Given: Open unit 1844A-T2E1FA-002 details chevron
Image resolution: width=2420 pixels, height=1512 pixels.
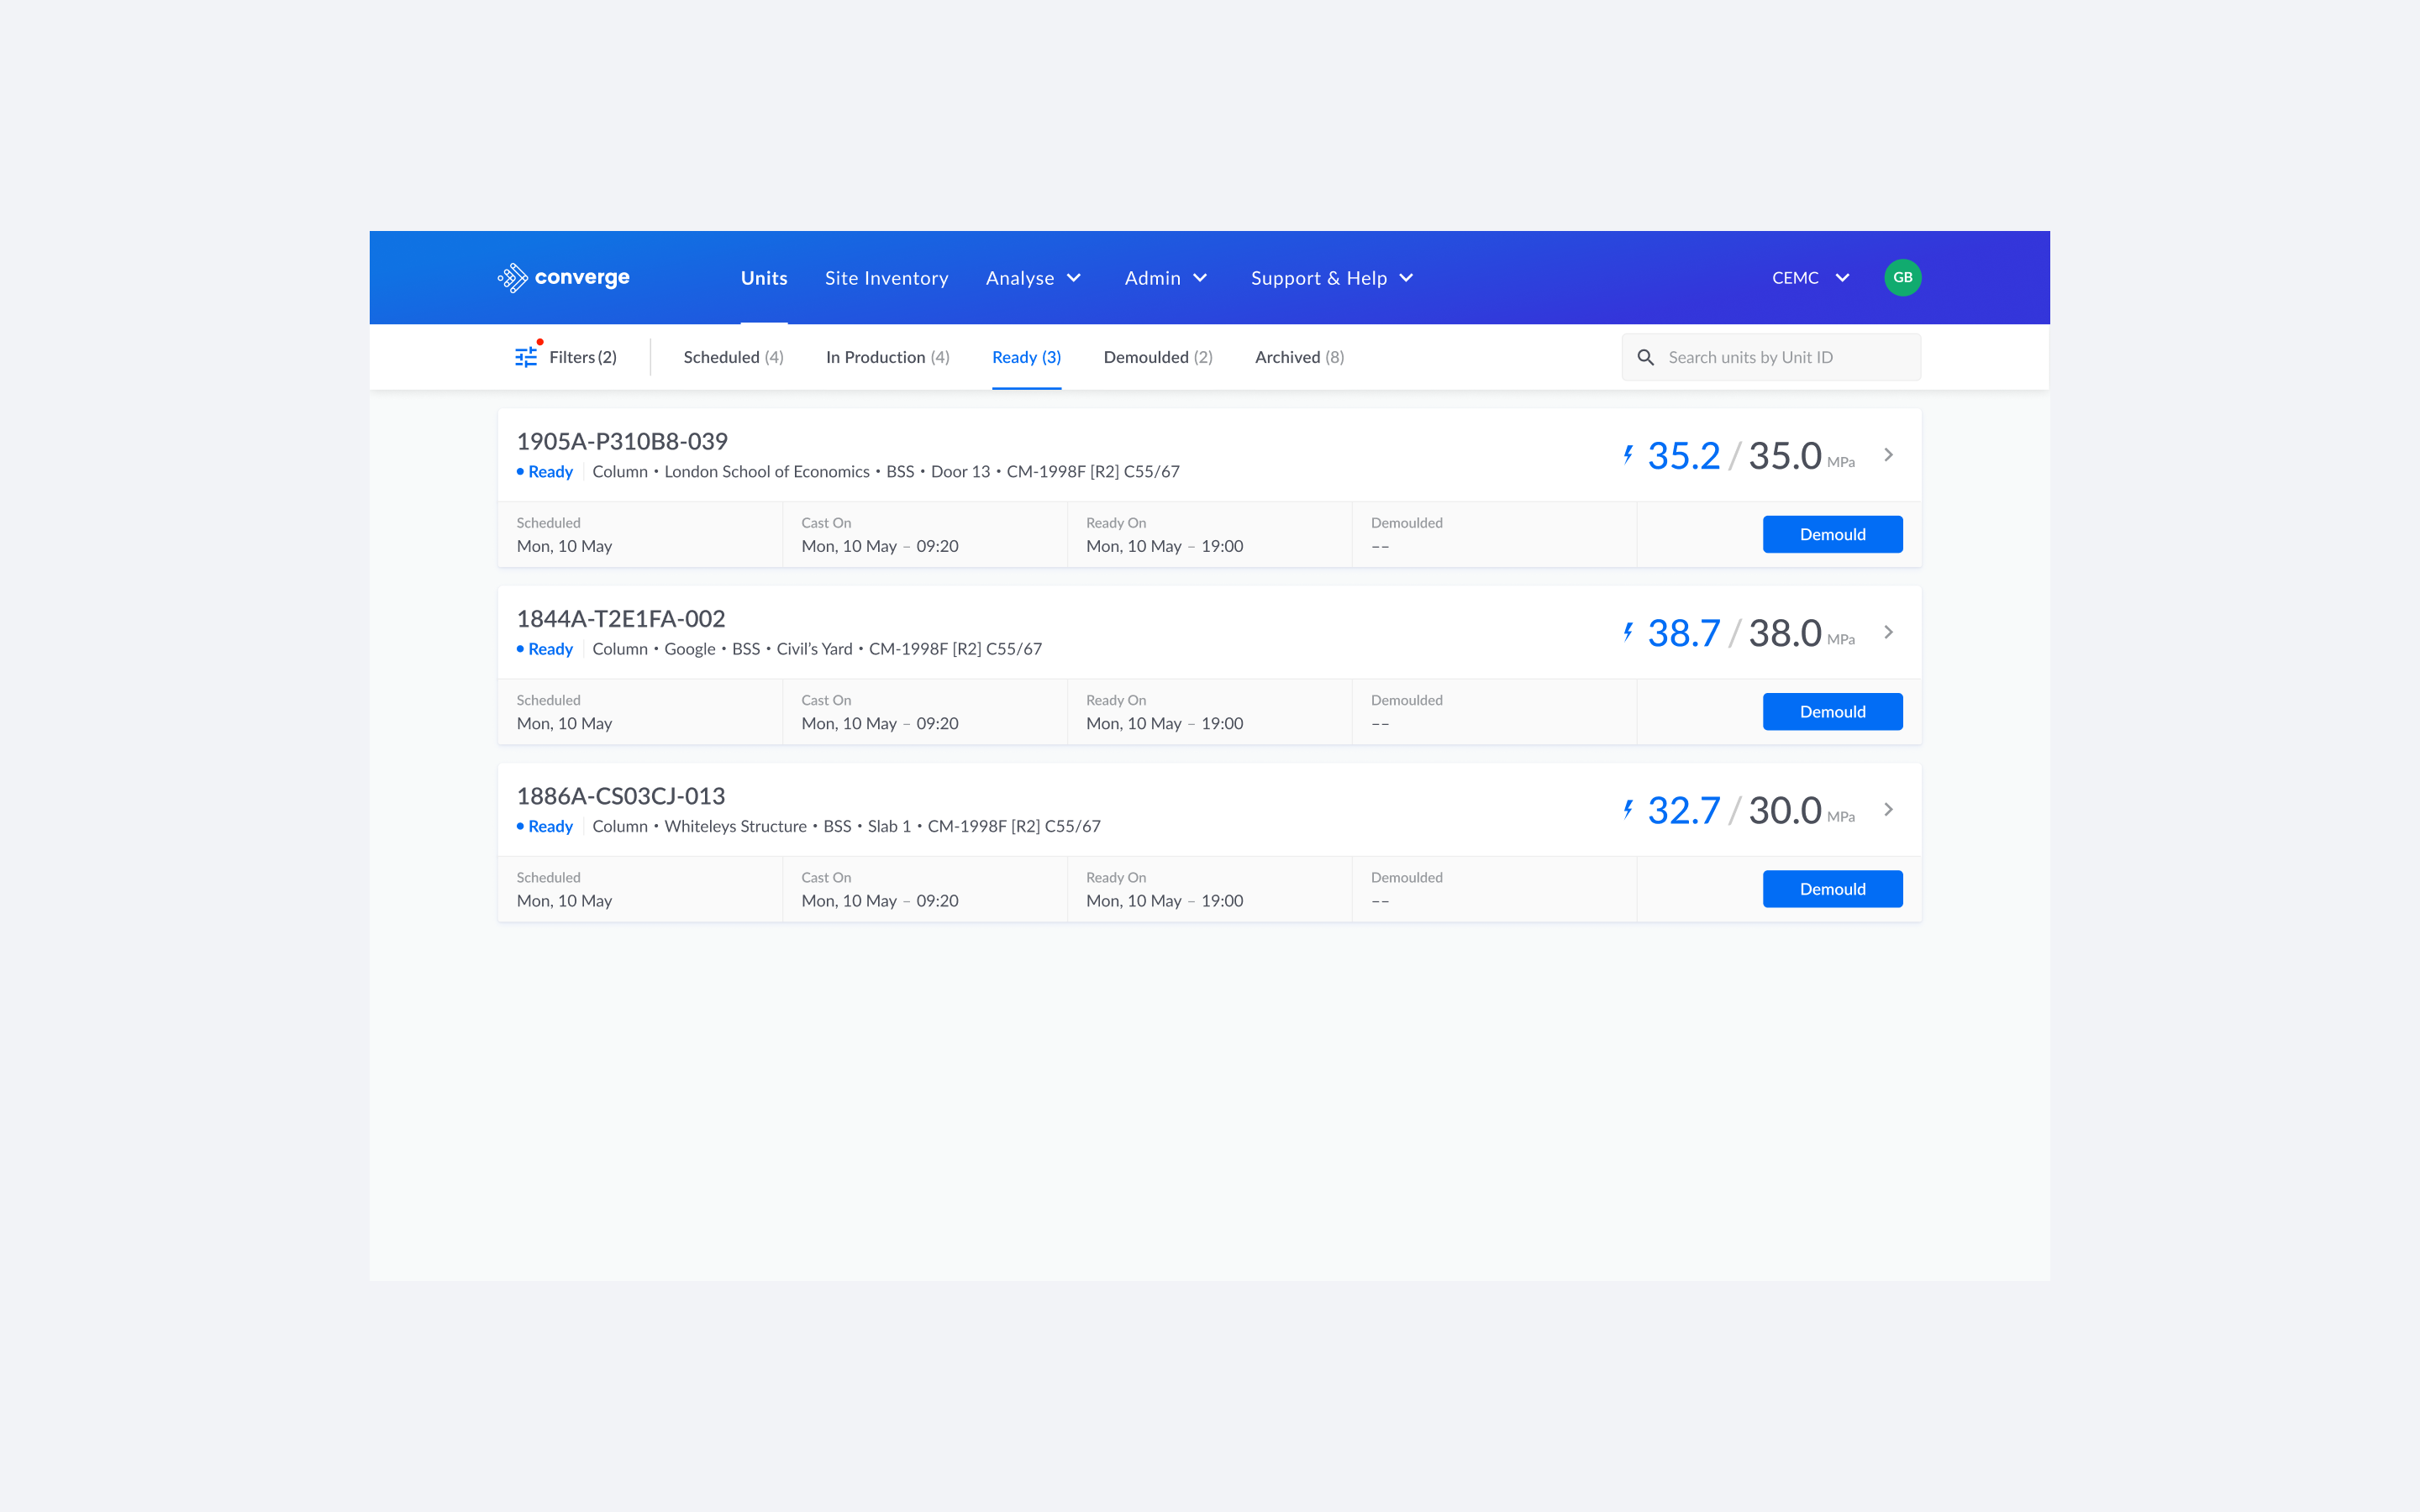Looking at the screenshot, I should point(1888,632).
